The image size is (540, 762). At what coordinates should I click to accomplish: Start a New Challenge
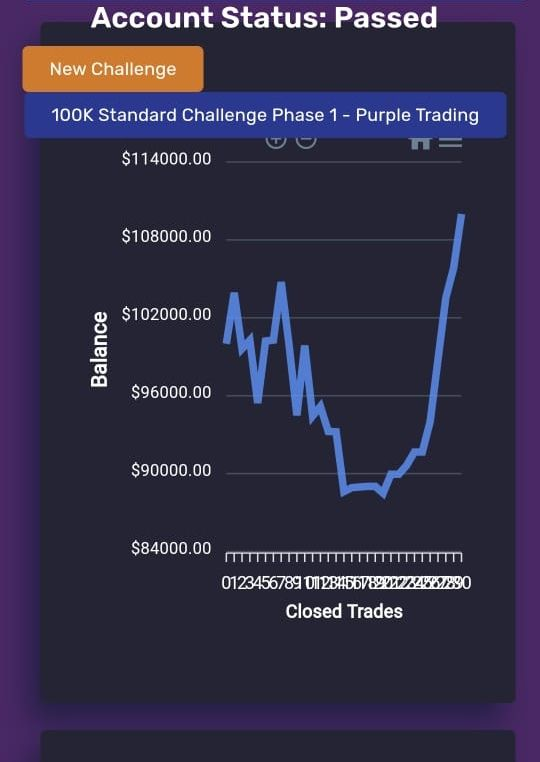pos(113,69)
